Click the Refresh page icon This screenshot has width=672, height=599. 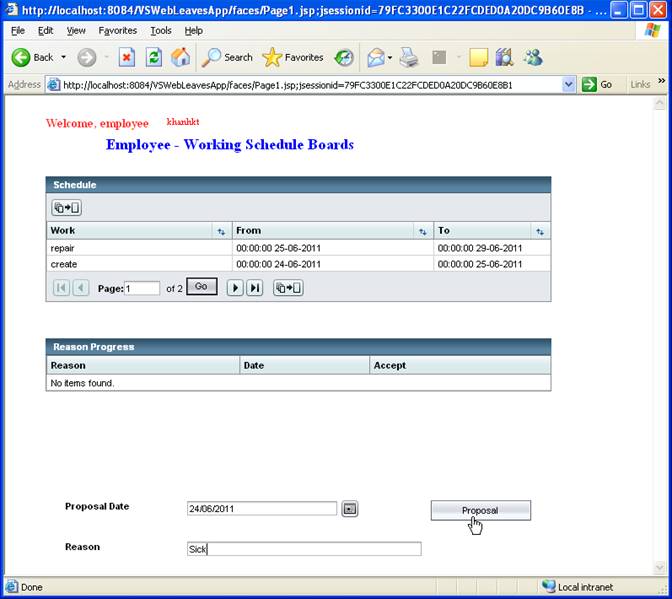(153, 57)
